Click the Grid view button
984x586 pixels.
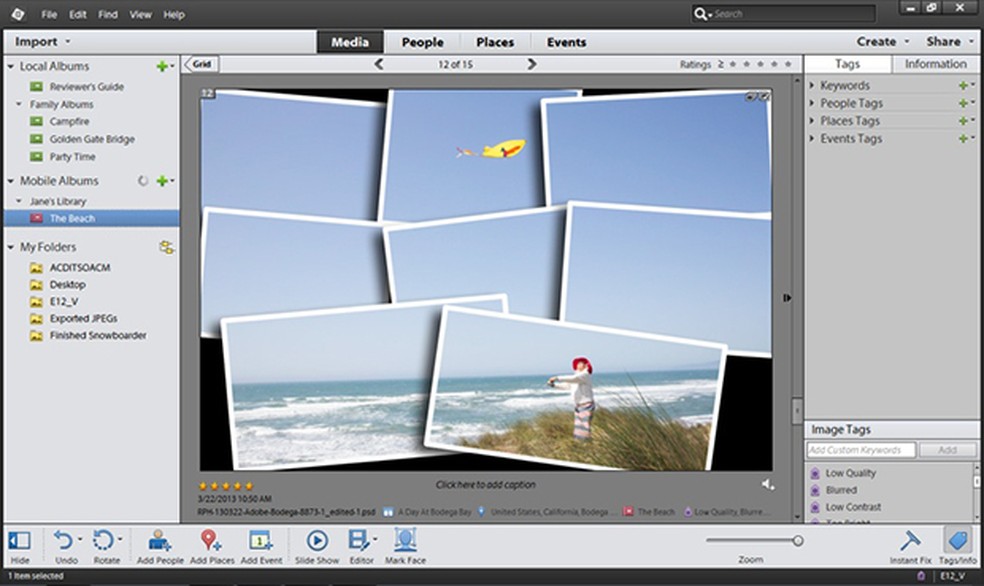pyautogui.click(x=199, y=63)
